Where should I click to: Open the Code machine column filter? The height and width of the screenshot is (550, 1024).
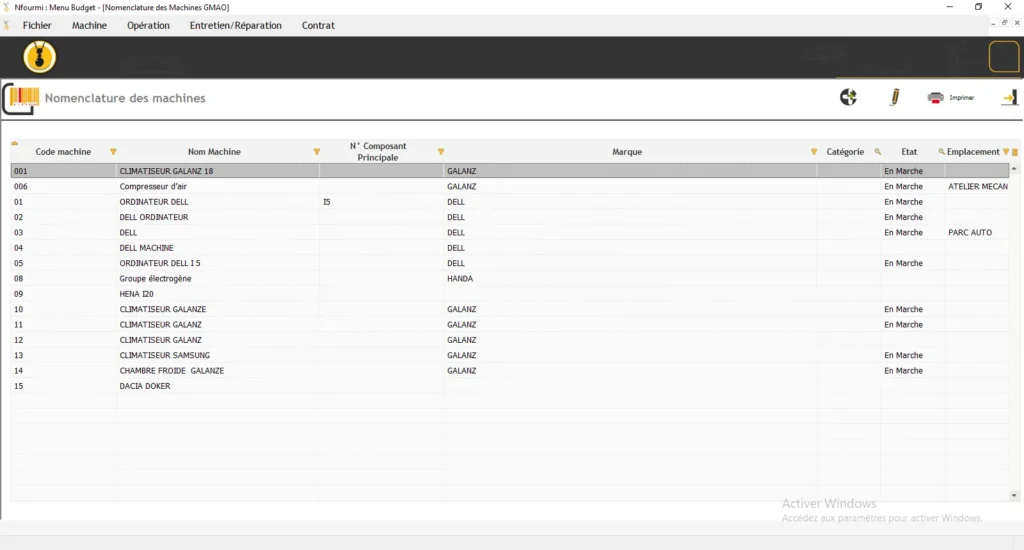click(113, 152)
